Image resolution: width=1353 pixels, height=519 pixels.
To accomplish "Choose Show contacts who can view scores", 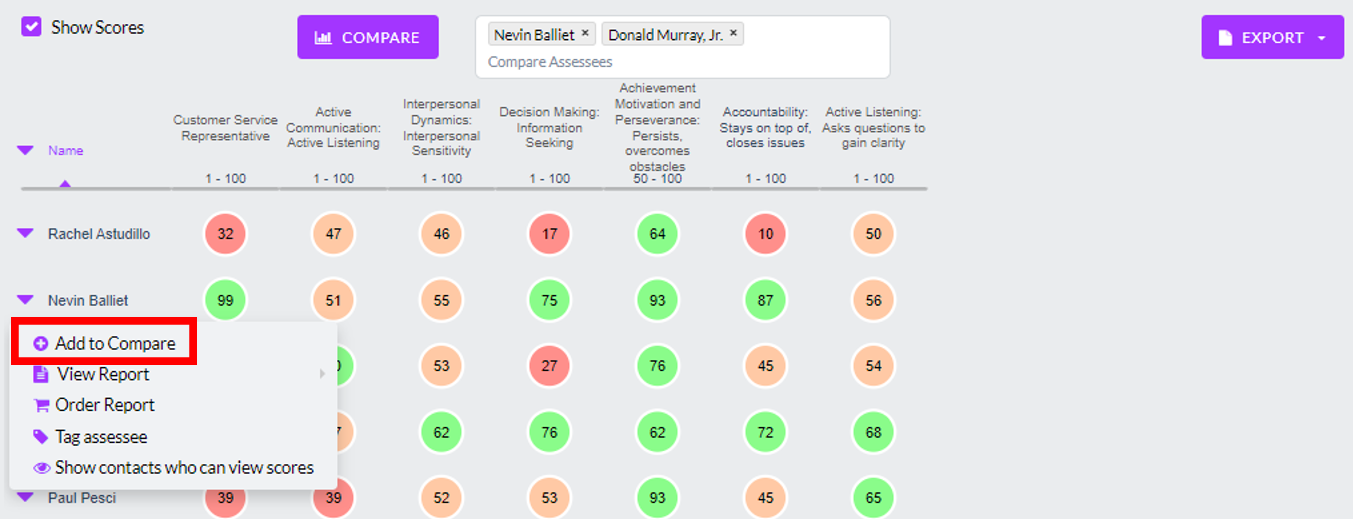I will (184, 468).
